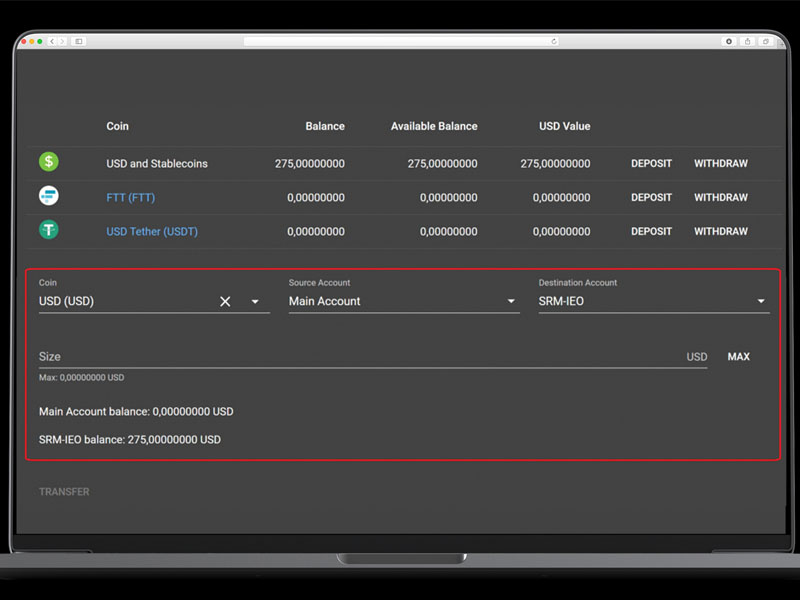Click the Available Balance column header

(434, 126)
